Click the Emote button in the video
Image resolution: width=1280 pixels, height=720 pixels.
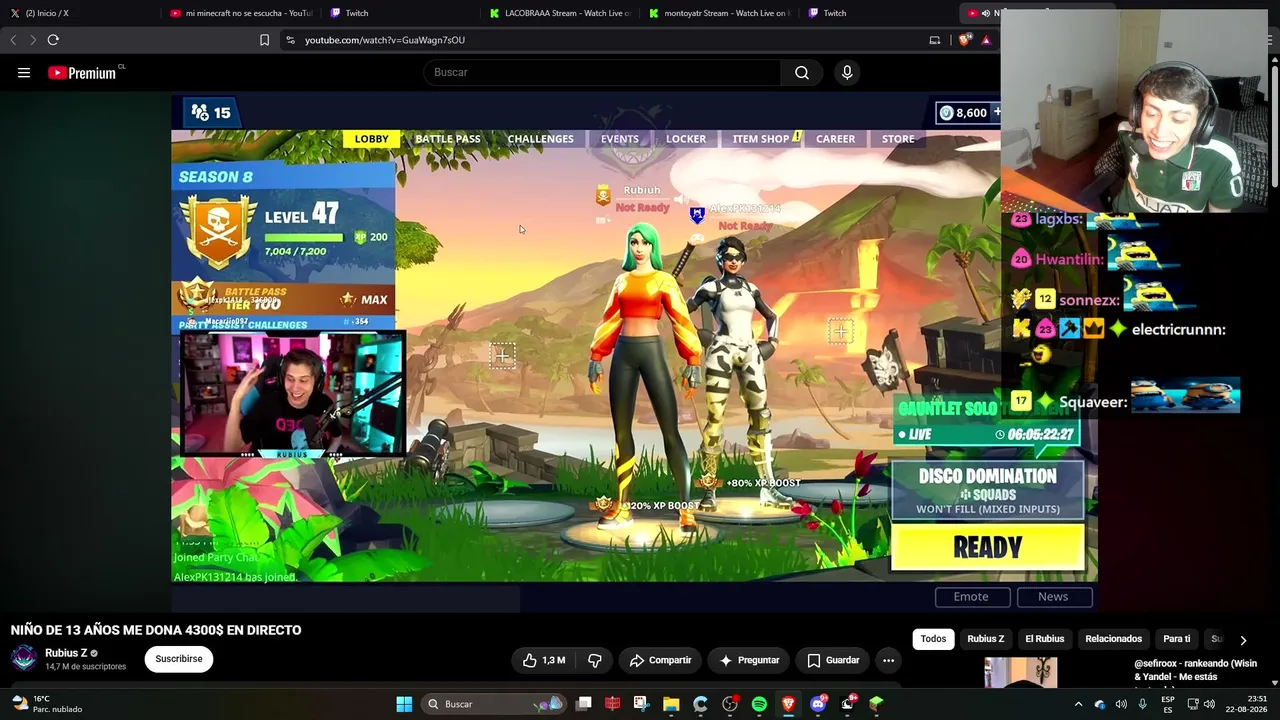(971, 597)
